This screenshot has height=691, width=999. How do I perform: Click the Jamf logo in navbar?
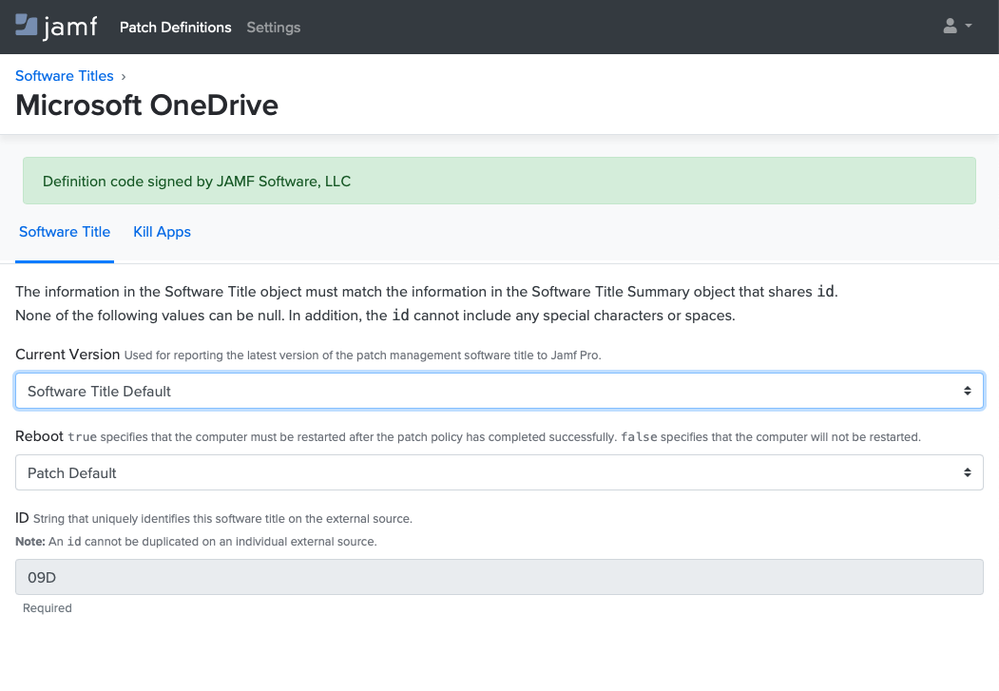56,27
